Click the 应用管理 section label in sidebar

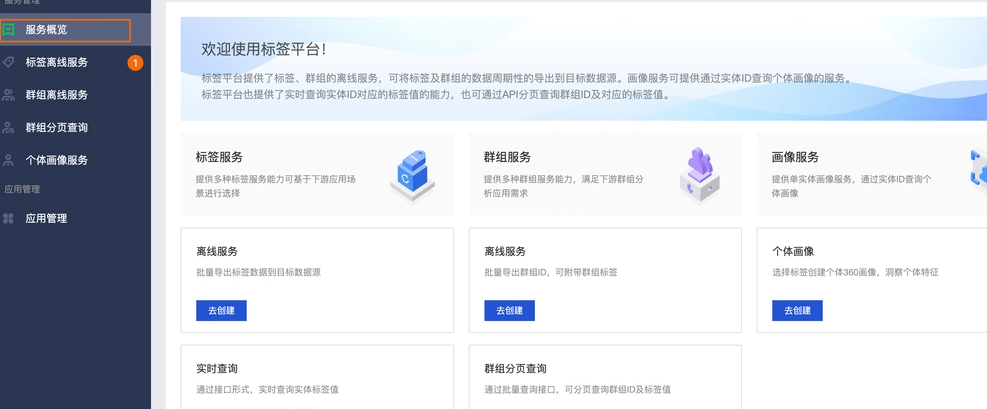pyautogui.click(x=22, y=189)
